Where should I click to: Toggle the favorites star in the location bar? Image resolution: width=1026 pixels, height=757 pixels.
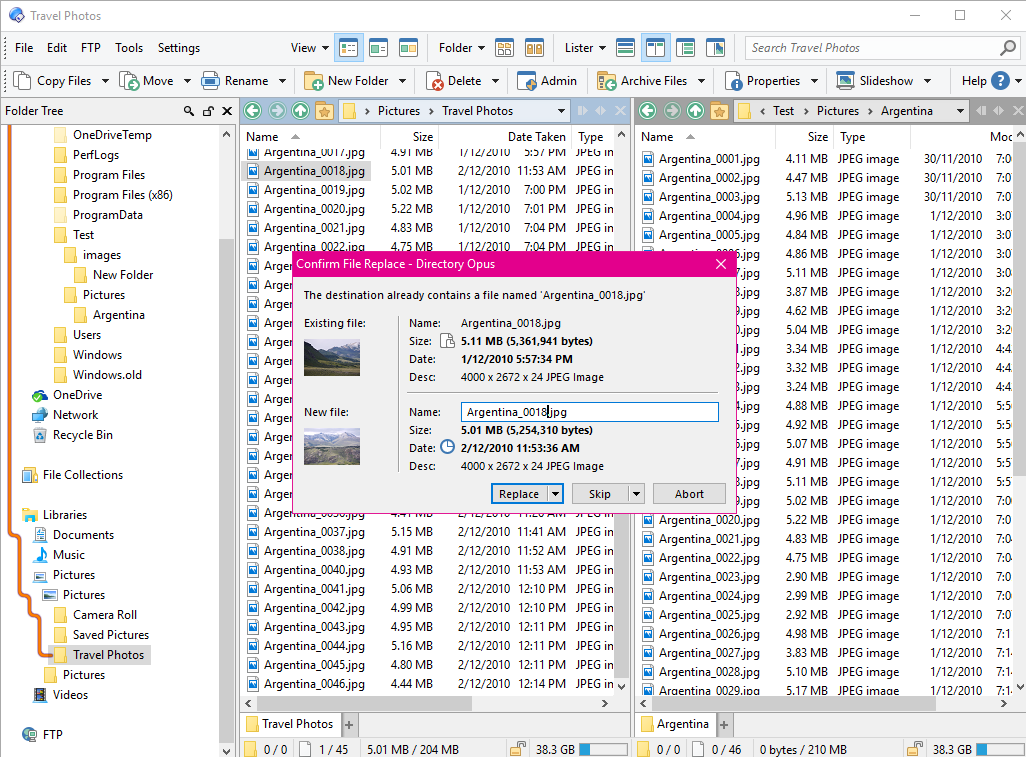(x=322, y=110)
